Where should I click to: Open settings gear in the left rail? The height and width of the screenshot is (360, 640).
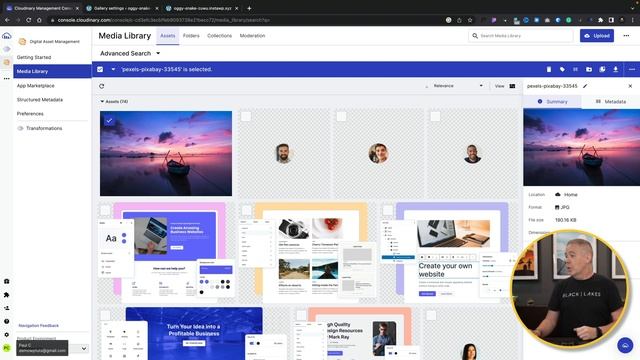tap(7, 335)
